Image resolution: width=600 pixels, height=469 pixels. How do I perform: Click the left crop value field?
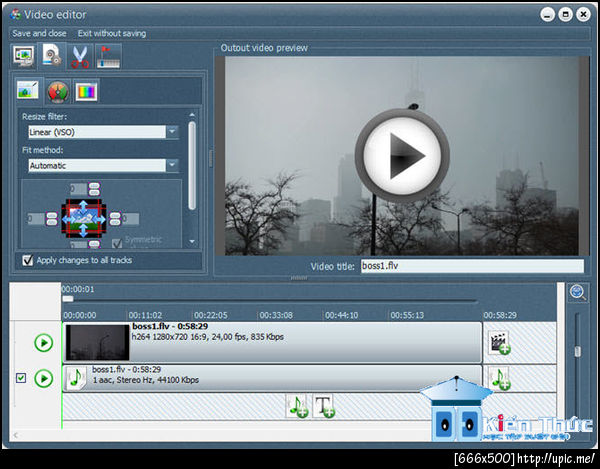tap(36, 219)
